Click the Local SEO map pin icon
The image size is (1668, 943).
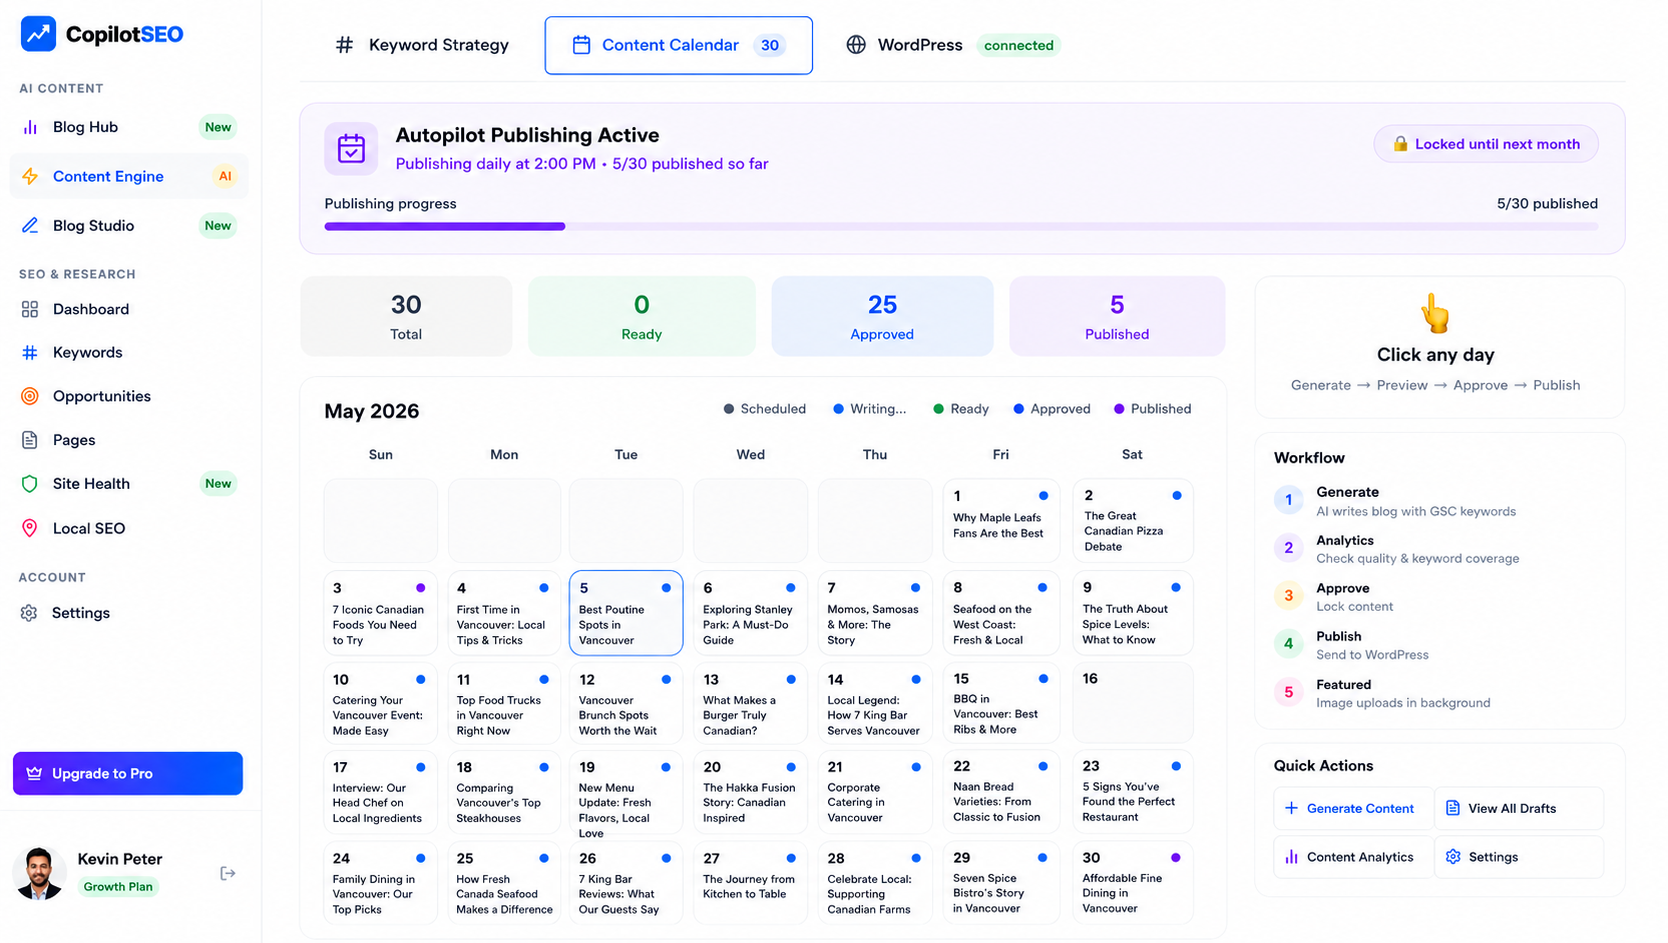click(x=30, y=528)
